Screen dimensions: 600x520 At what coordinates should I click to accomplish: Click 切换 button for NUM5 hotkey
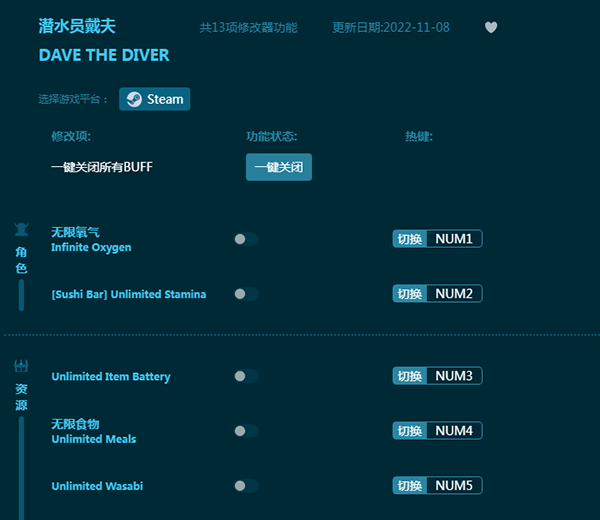(410, 486)
